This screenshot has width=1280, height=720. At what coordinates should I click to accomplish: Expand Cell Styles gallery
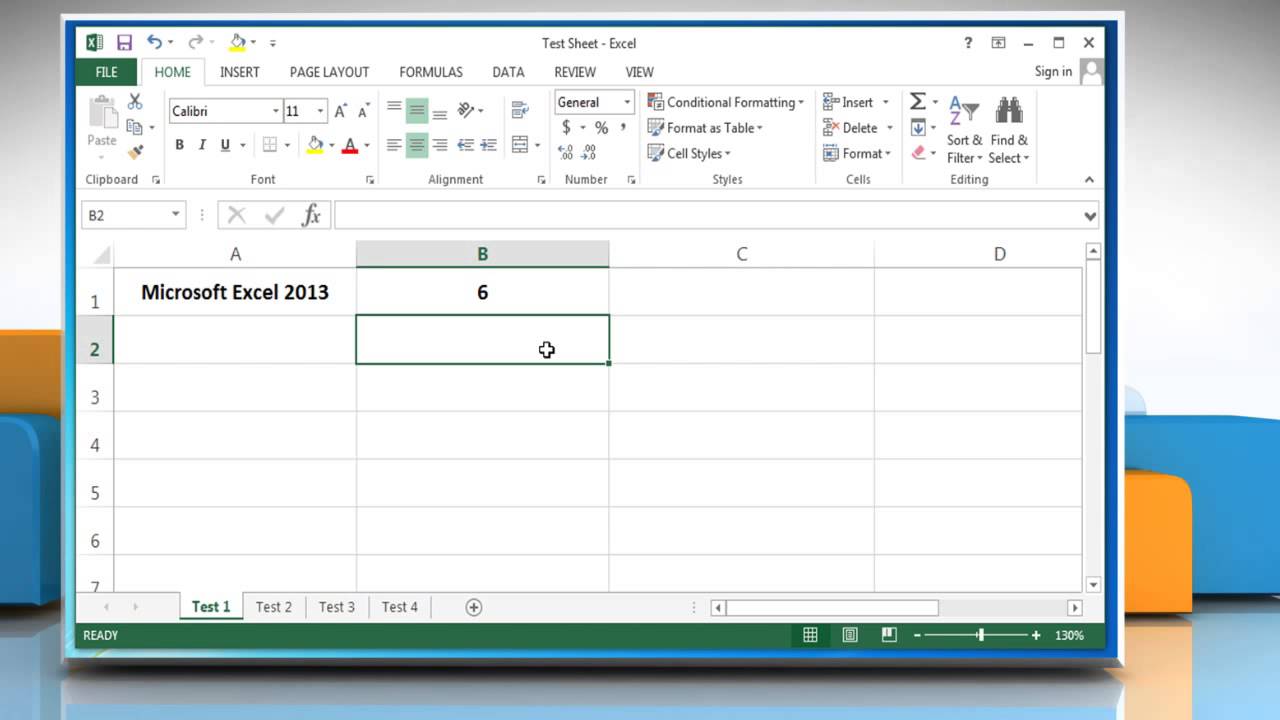pyautogui.click(x=689, y=153)
